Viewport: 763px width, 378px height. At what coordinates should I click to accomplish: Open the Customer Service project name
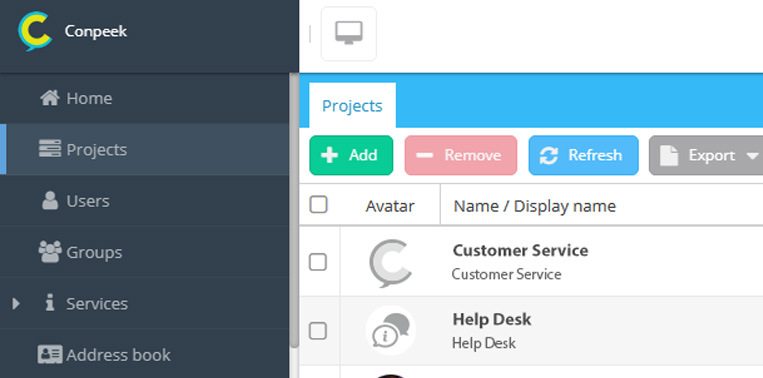pyautogui.click(x=520, y=250)
